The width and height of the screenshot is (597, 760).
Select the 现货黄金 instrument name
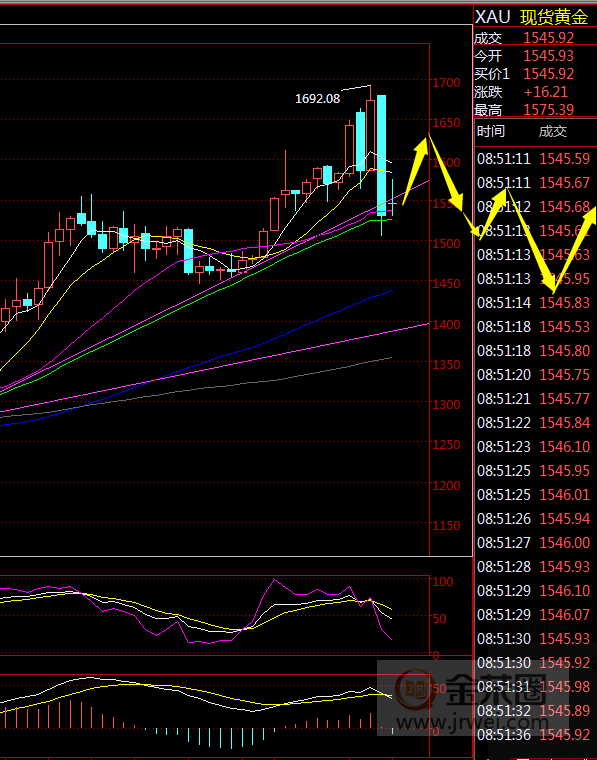(x=554, y=17)
